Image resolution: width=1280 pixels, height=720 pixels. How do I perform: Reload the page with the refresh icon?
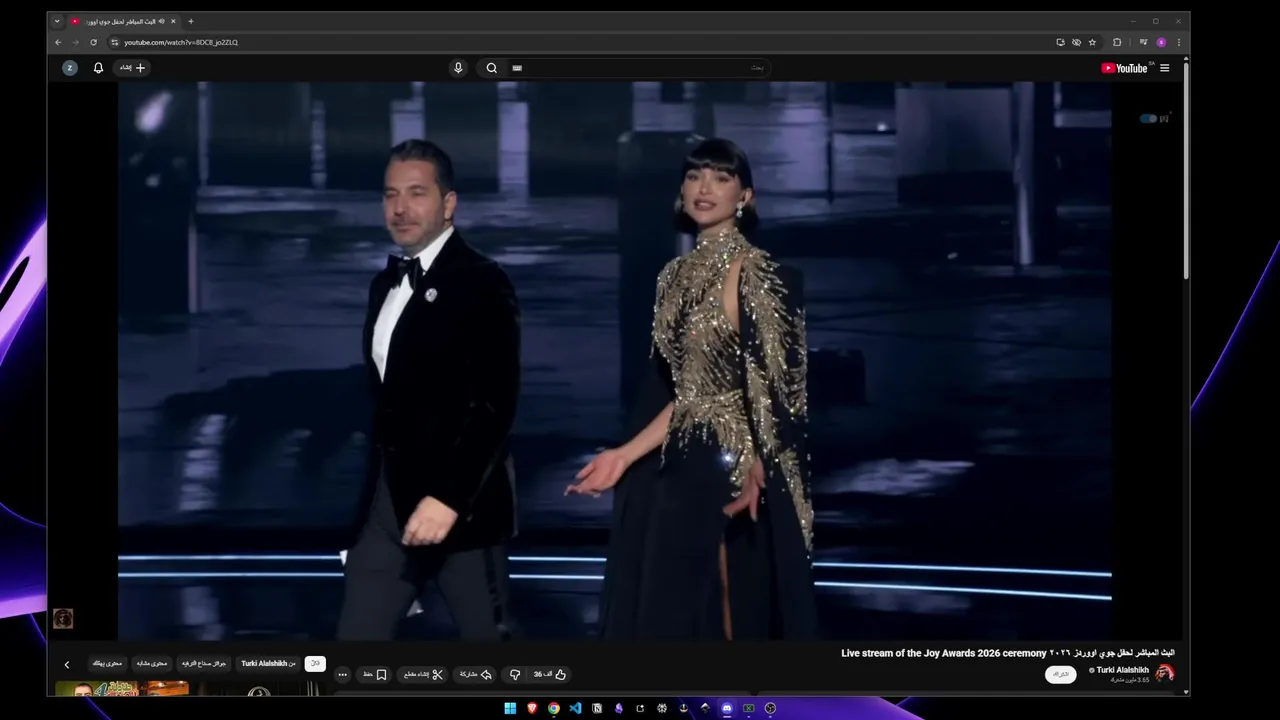coord(94,42)
